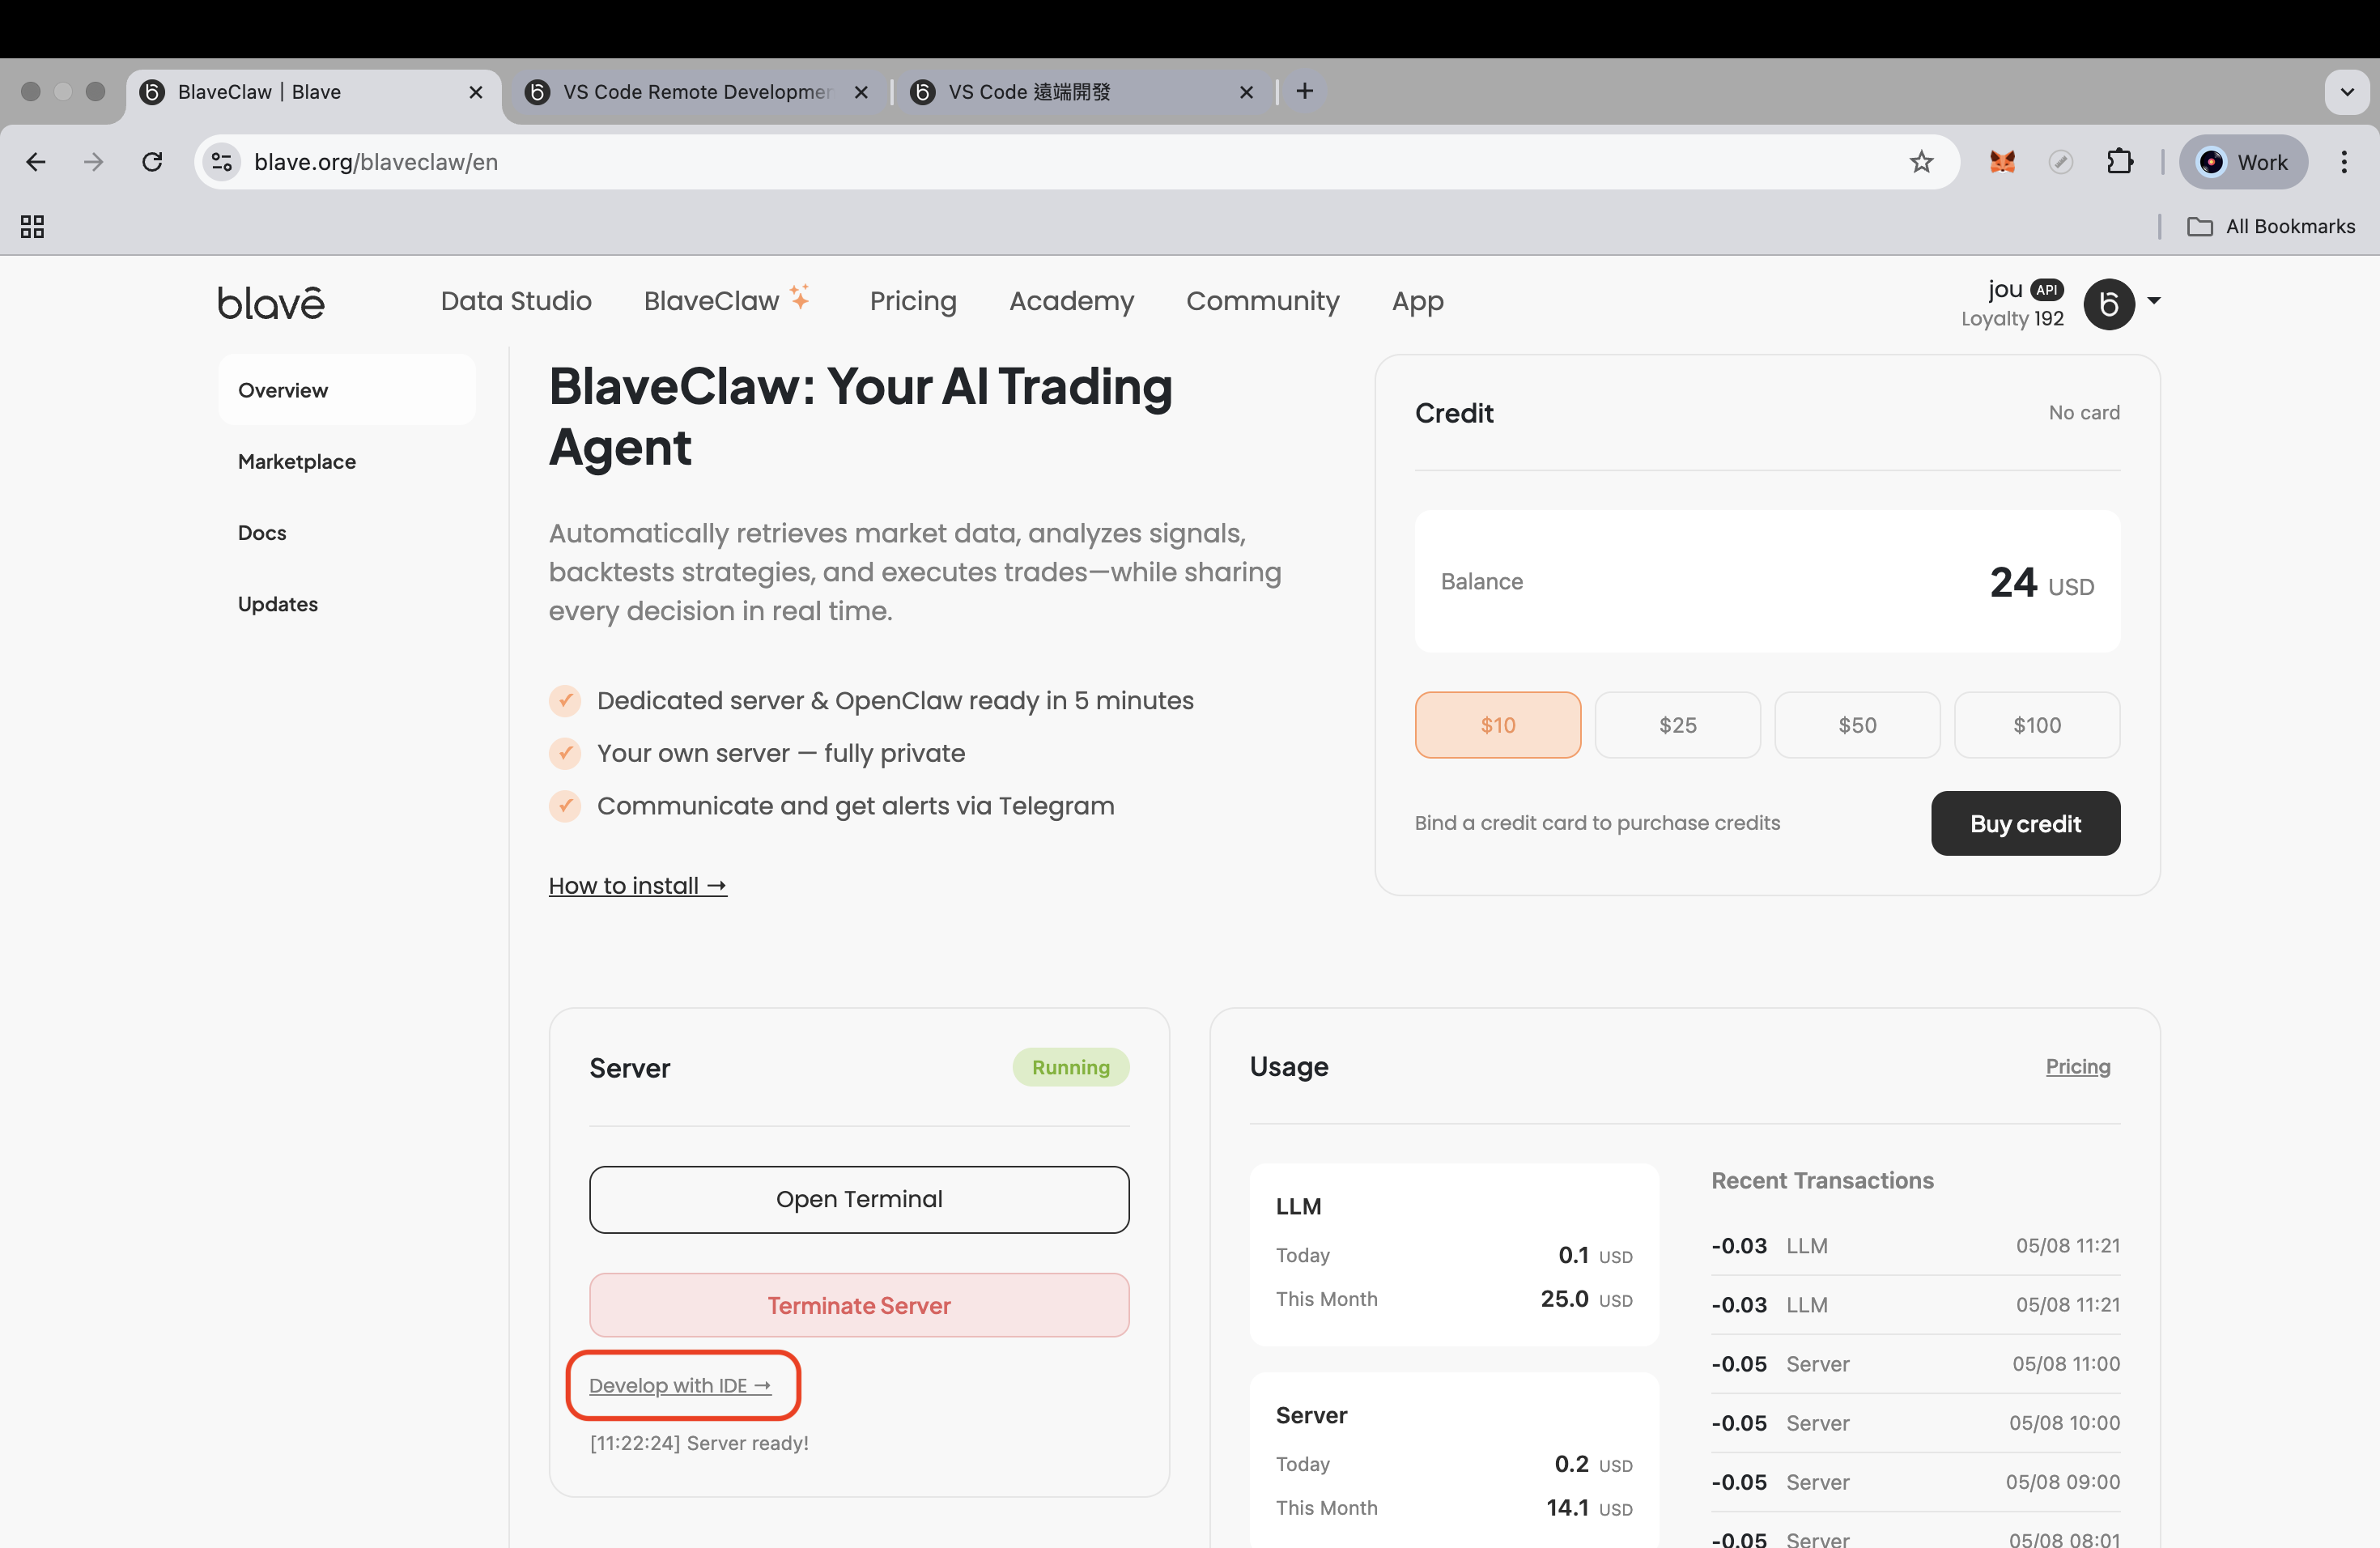Click the LLM This Month 25.0 USD value

click(x=1586, y=1299)
